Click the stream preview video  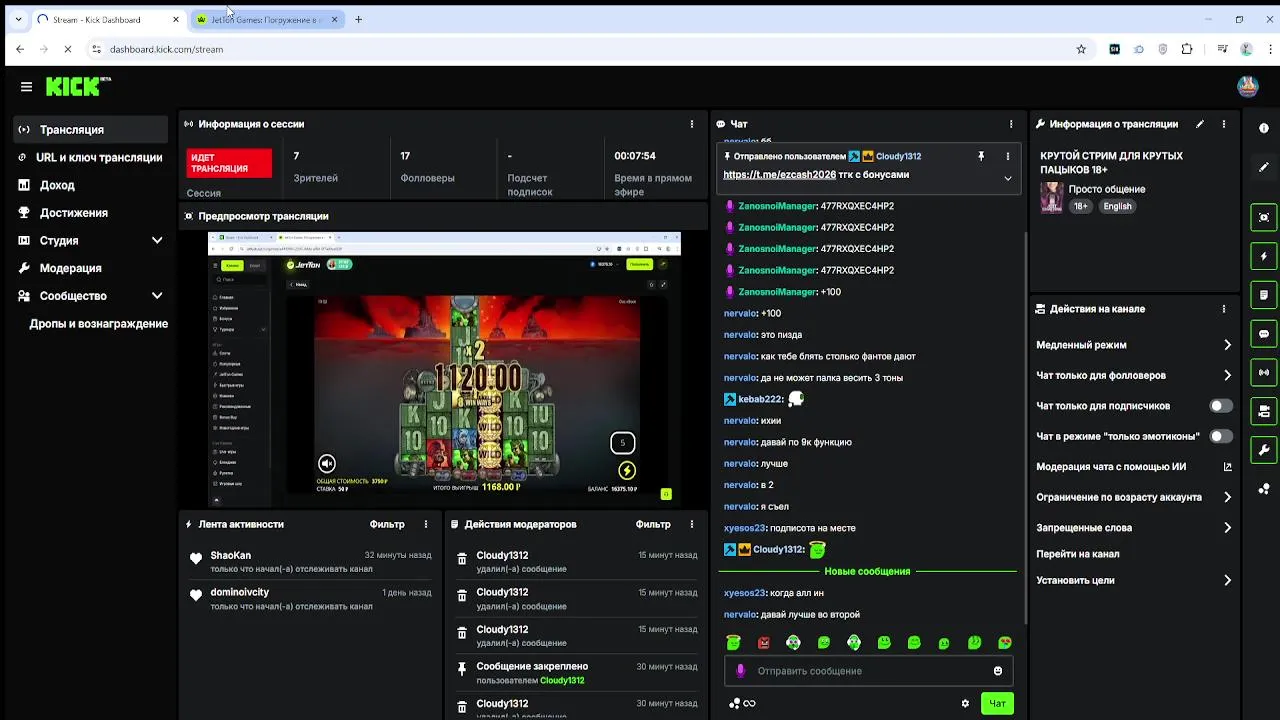click(x=444, y=369)
